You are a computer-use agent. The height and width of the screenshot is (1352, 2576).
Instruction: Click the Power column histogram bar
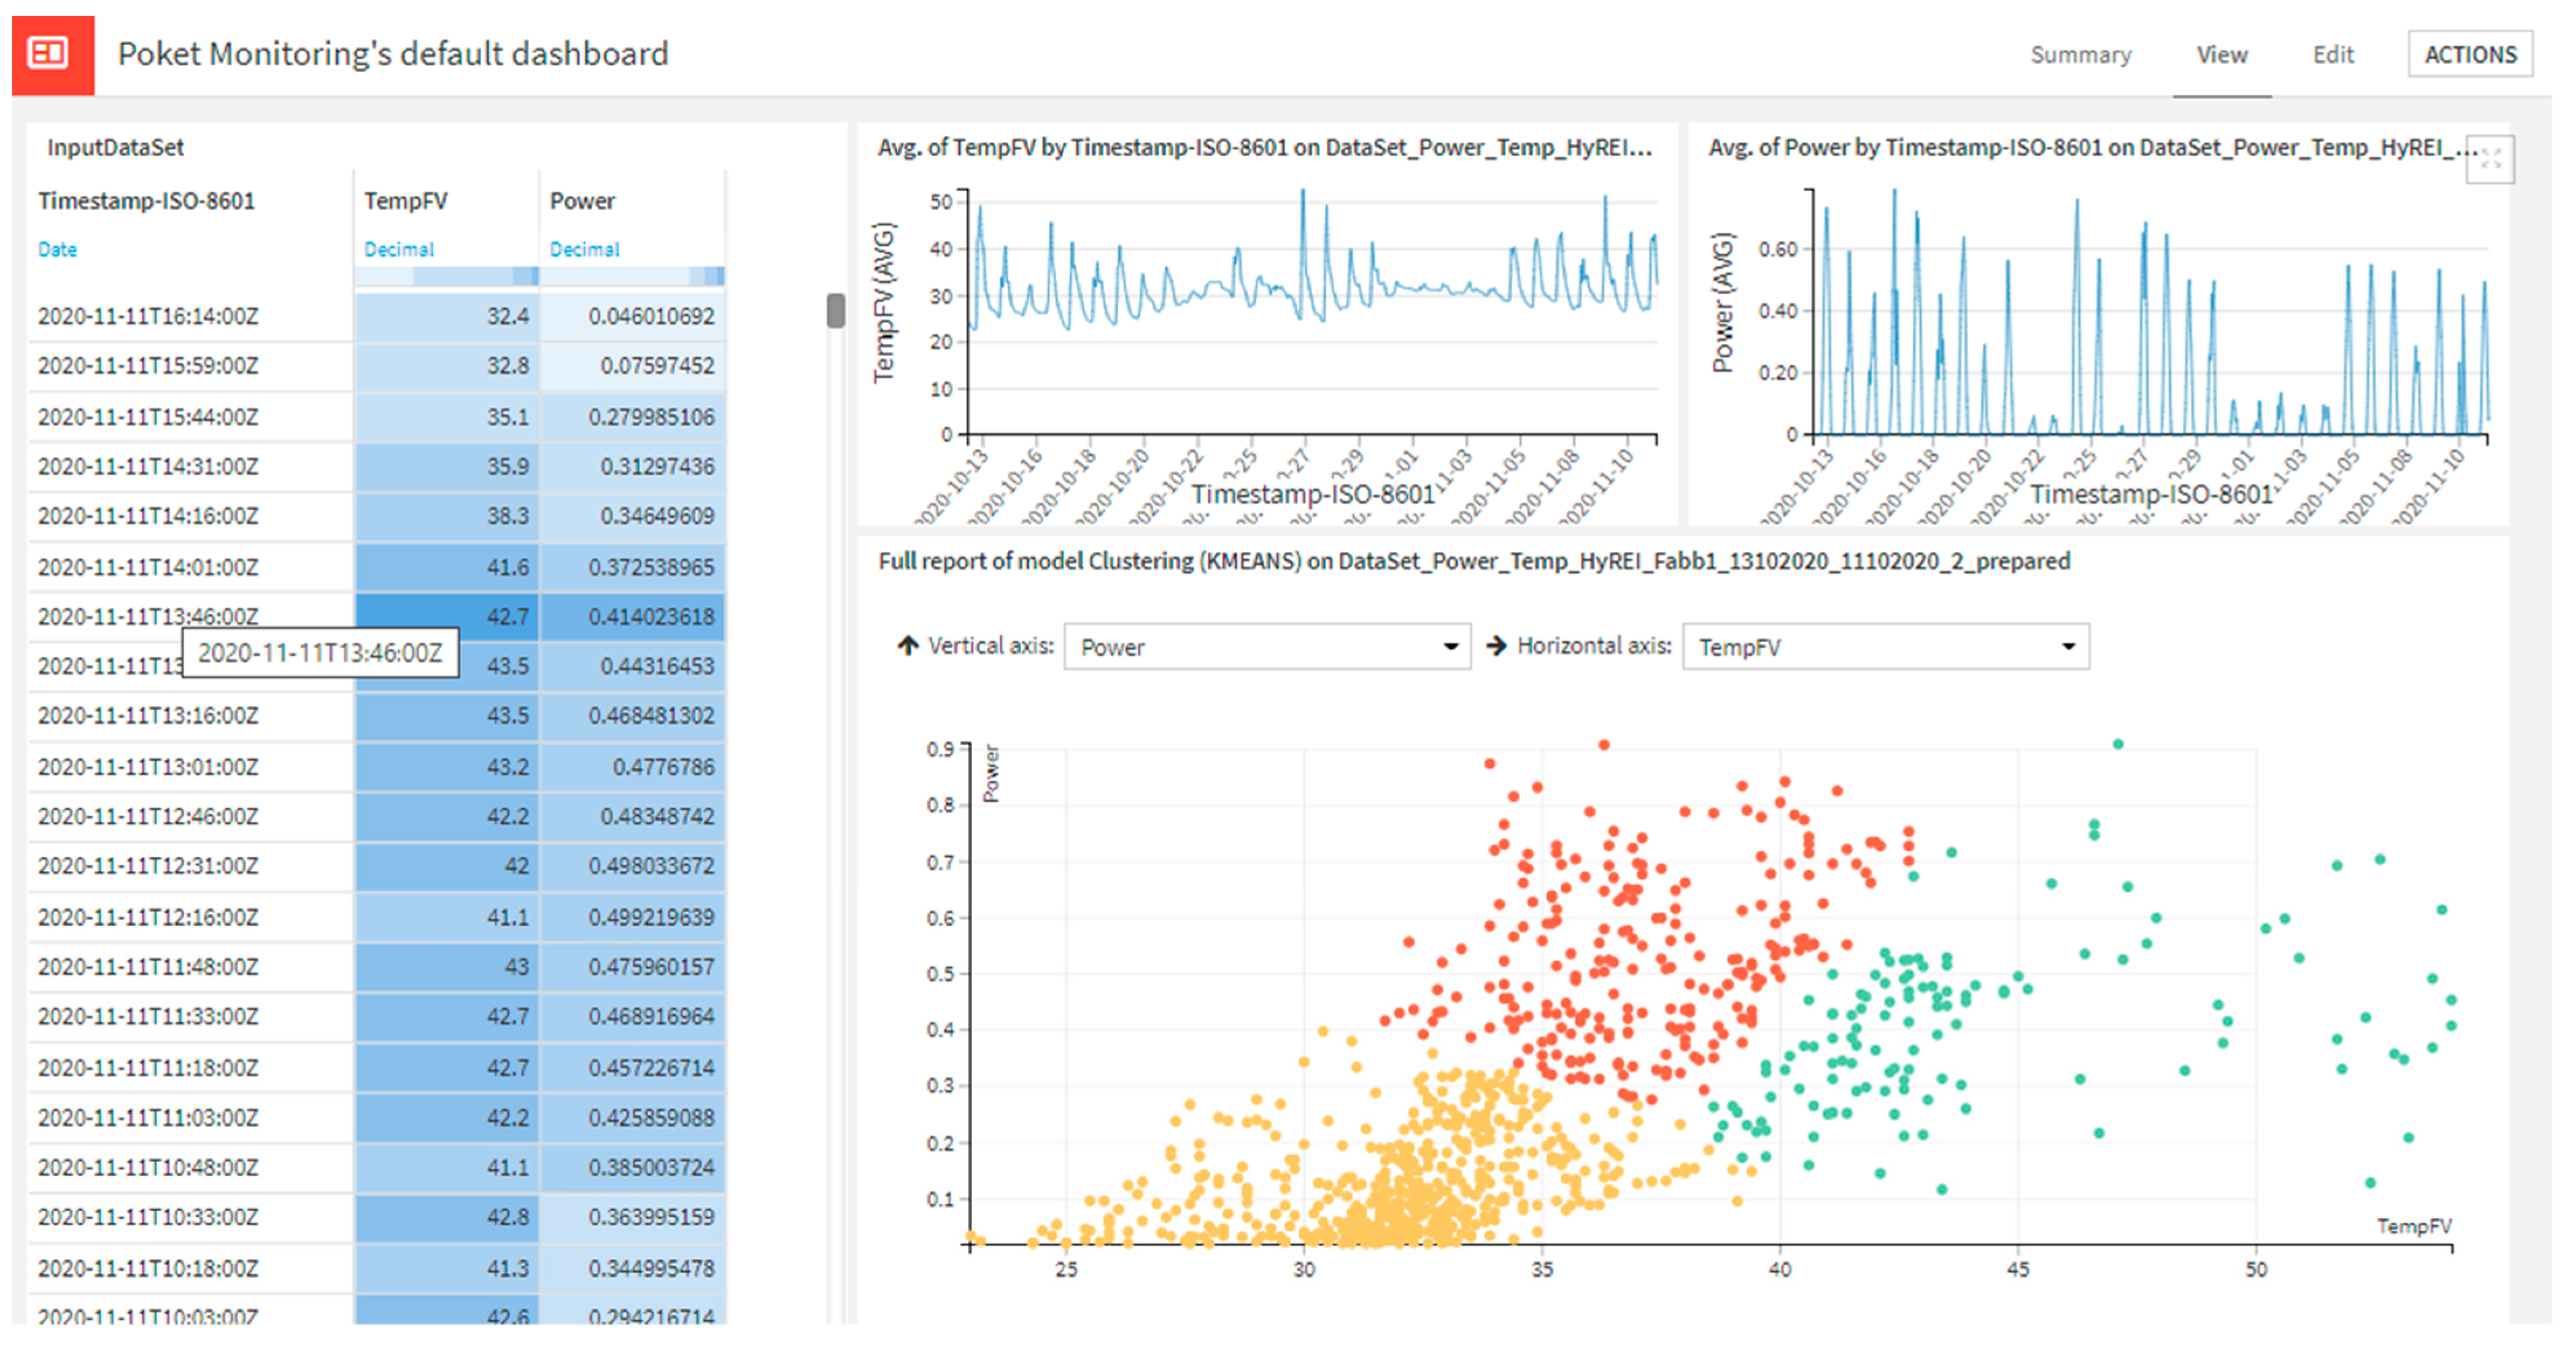pos(632,276)
